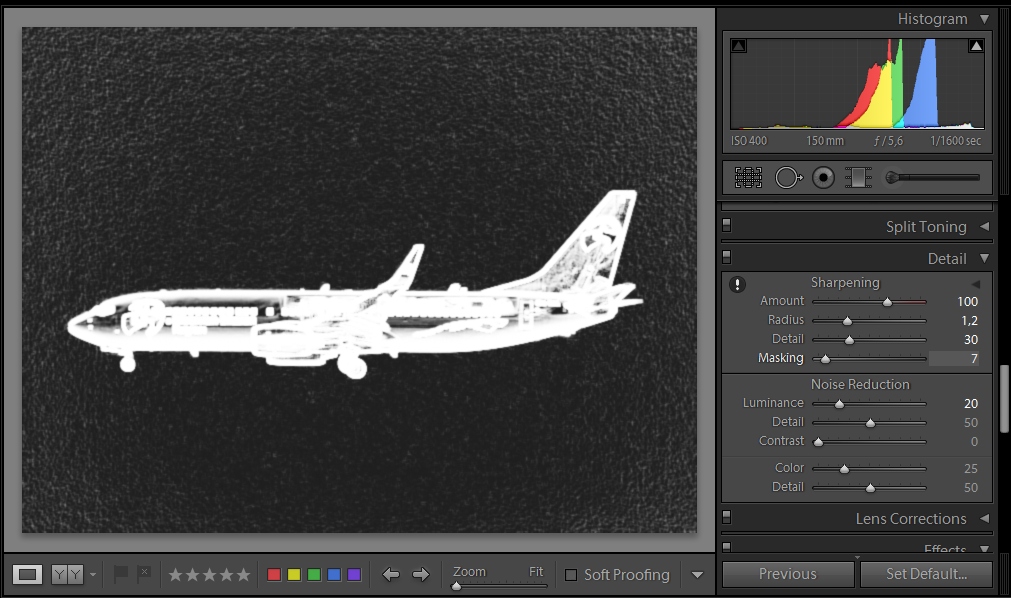
Task: Go to the previous photo arrow
Action: (391, 574)
